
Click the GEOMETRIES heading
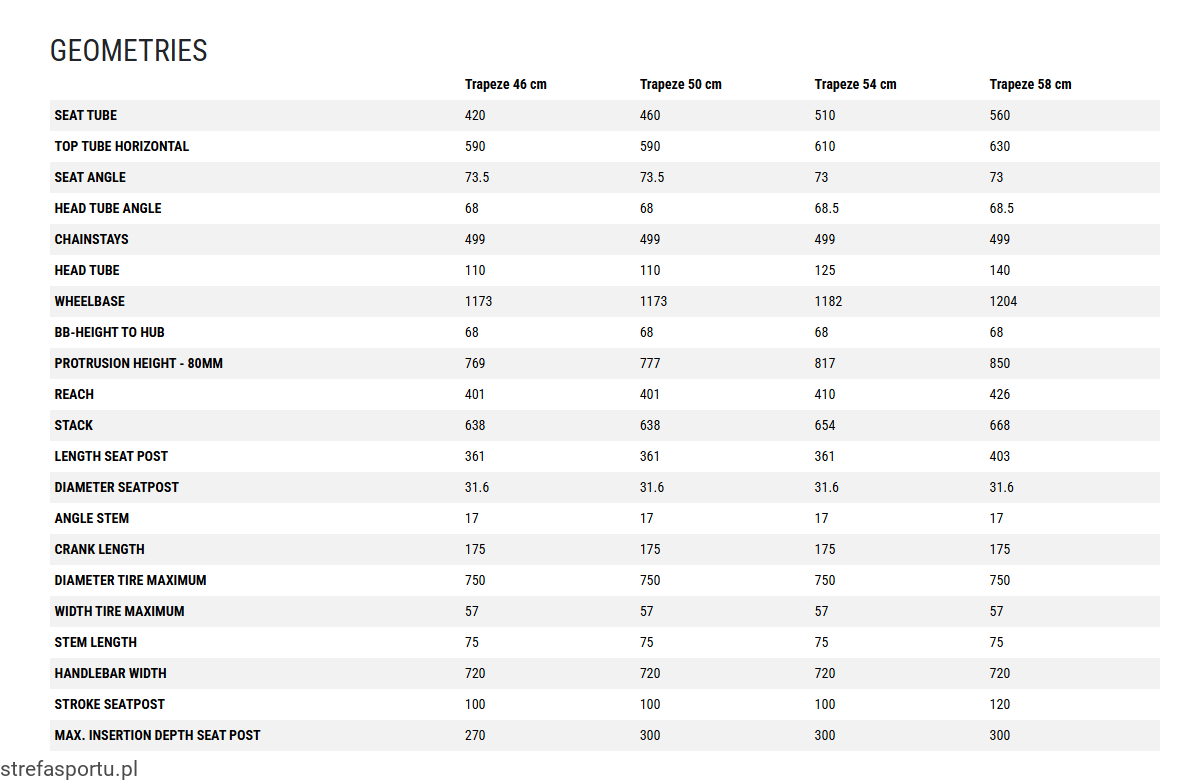tap(129, 51)
